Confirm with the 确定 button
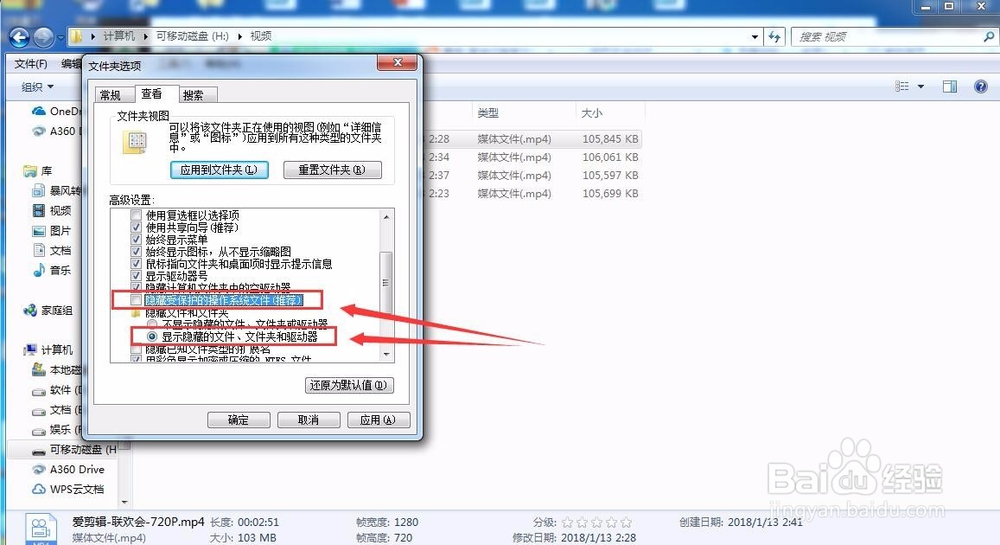The image size is (1000, 545). [x=239, y=420]
